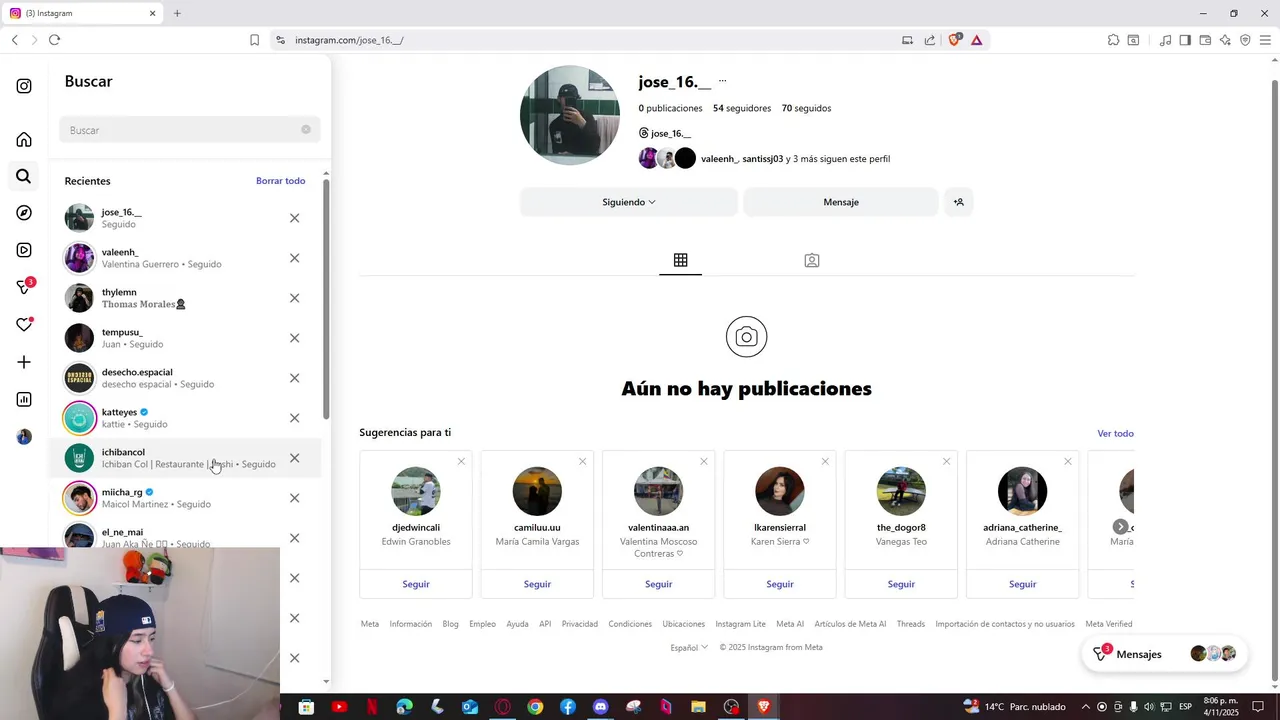The width and height of the screenshot is (1280, 720).
Task: Follow lkarensierral with Seguir button
Action: coord(780,584)
